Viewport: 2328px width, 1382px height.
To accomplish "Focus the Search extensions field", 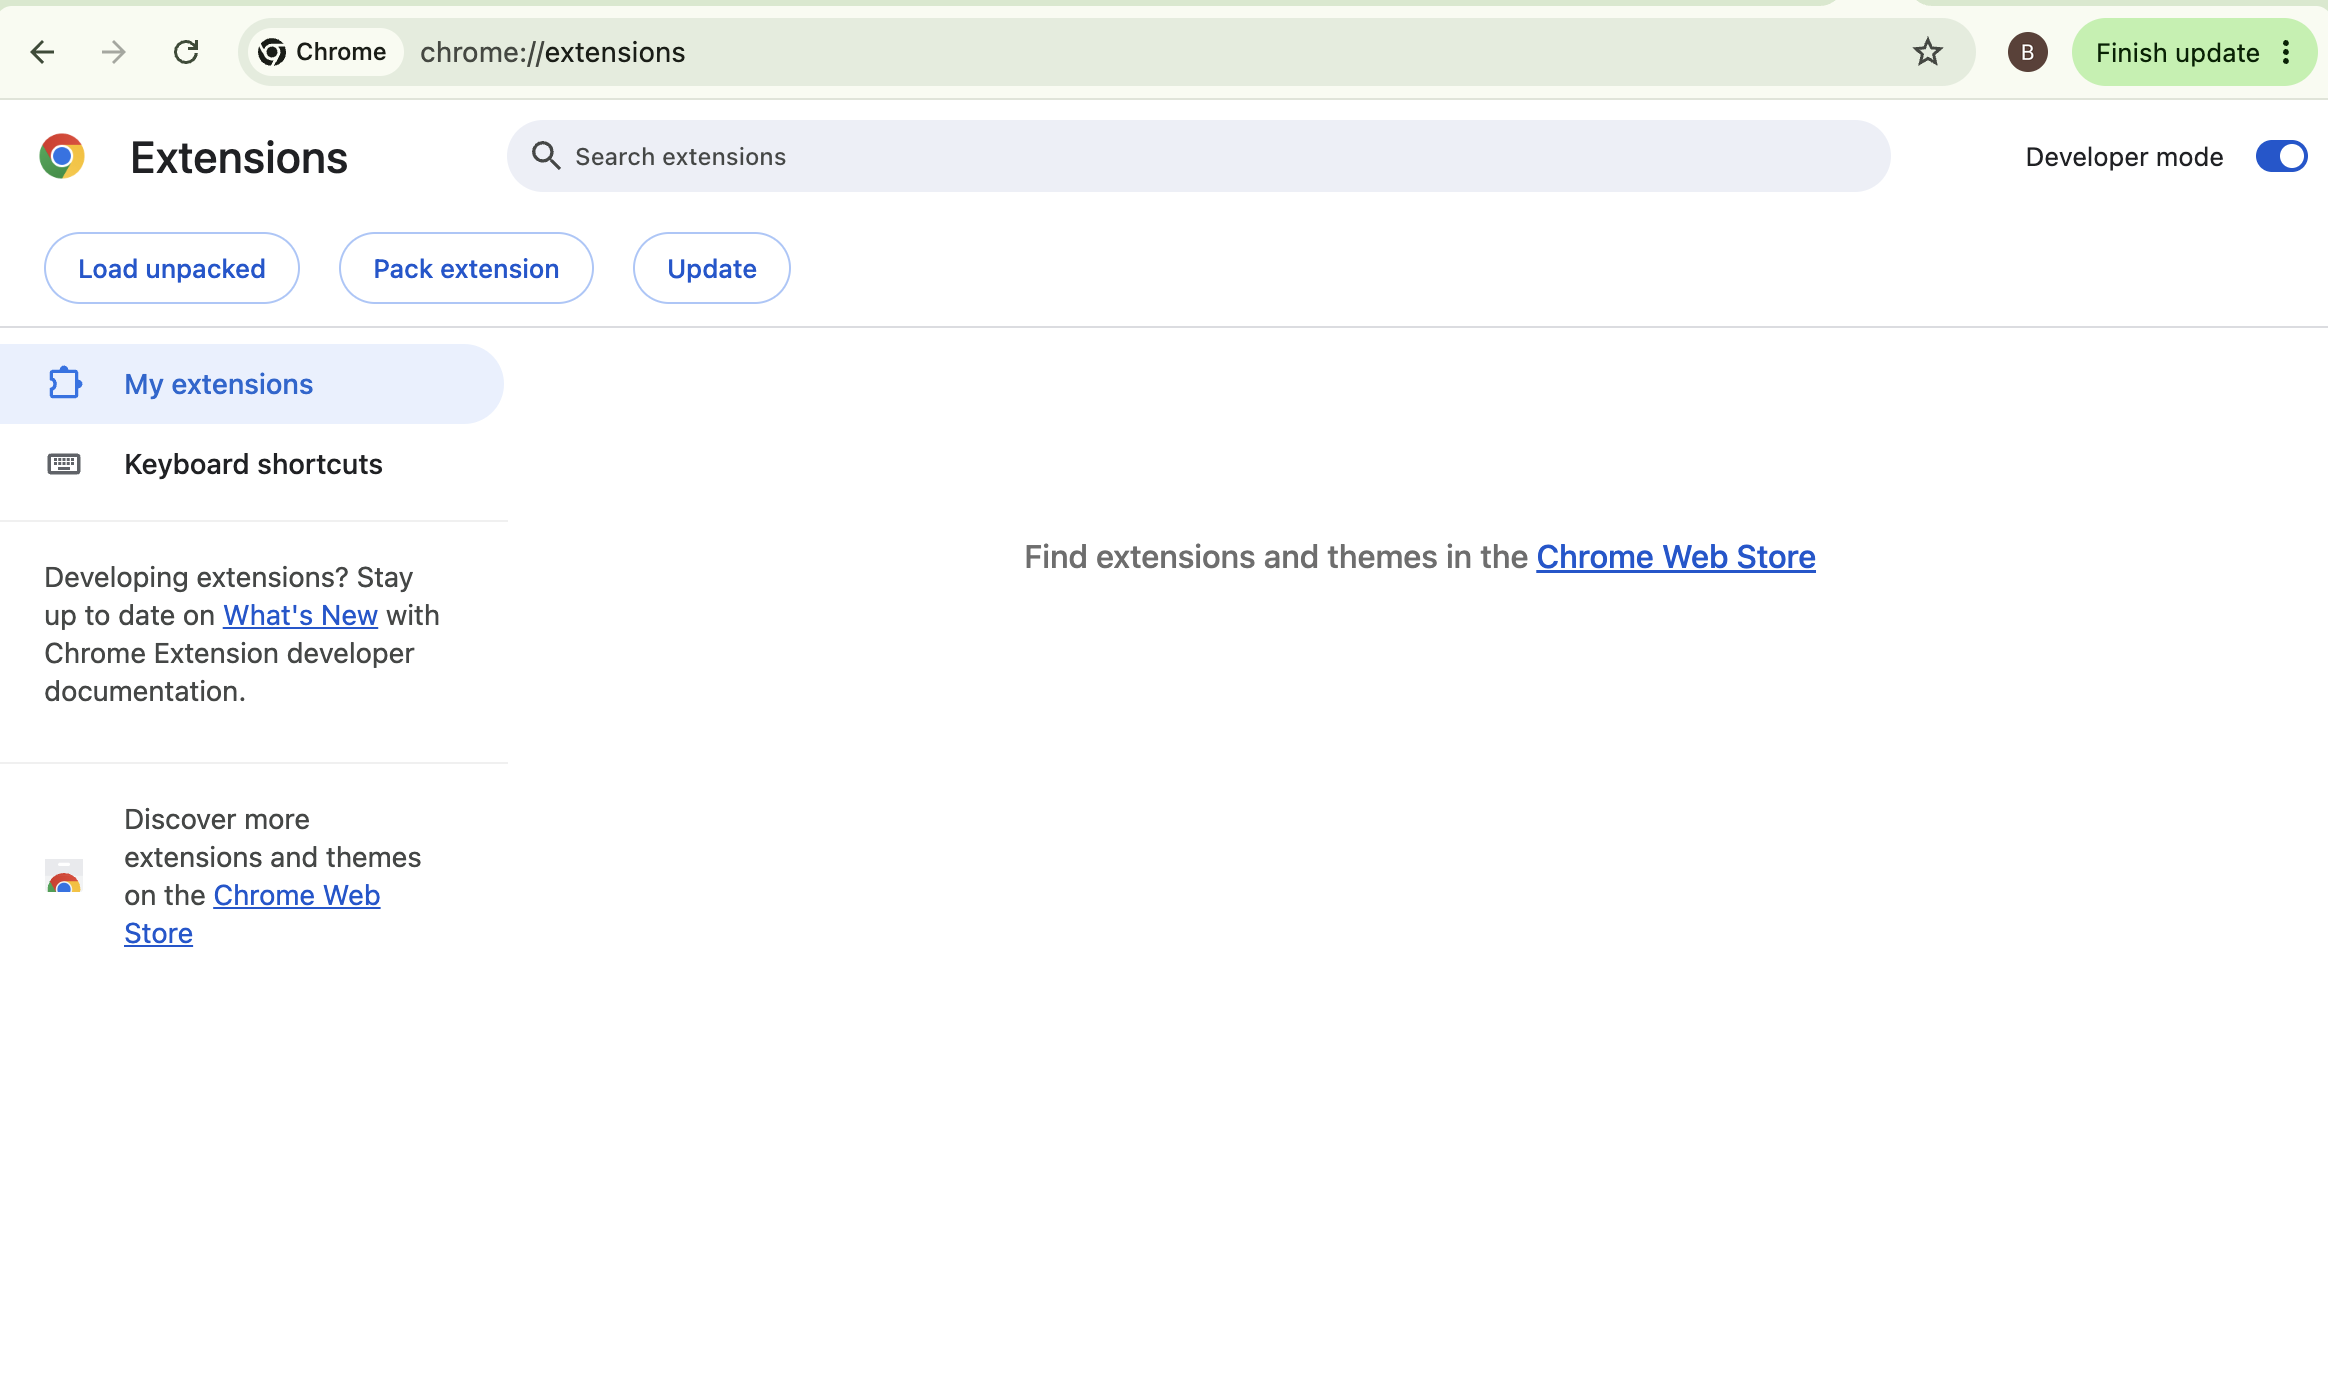I will [x=1198, y=156].
